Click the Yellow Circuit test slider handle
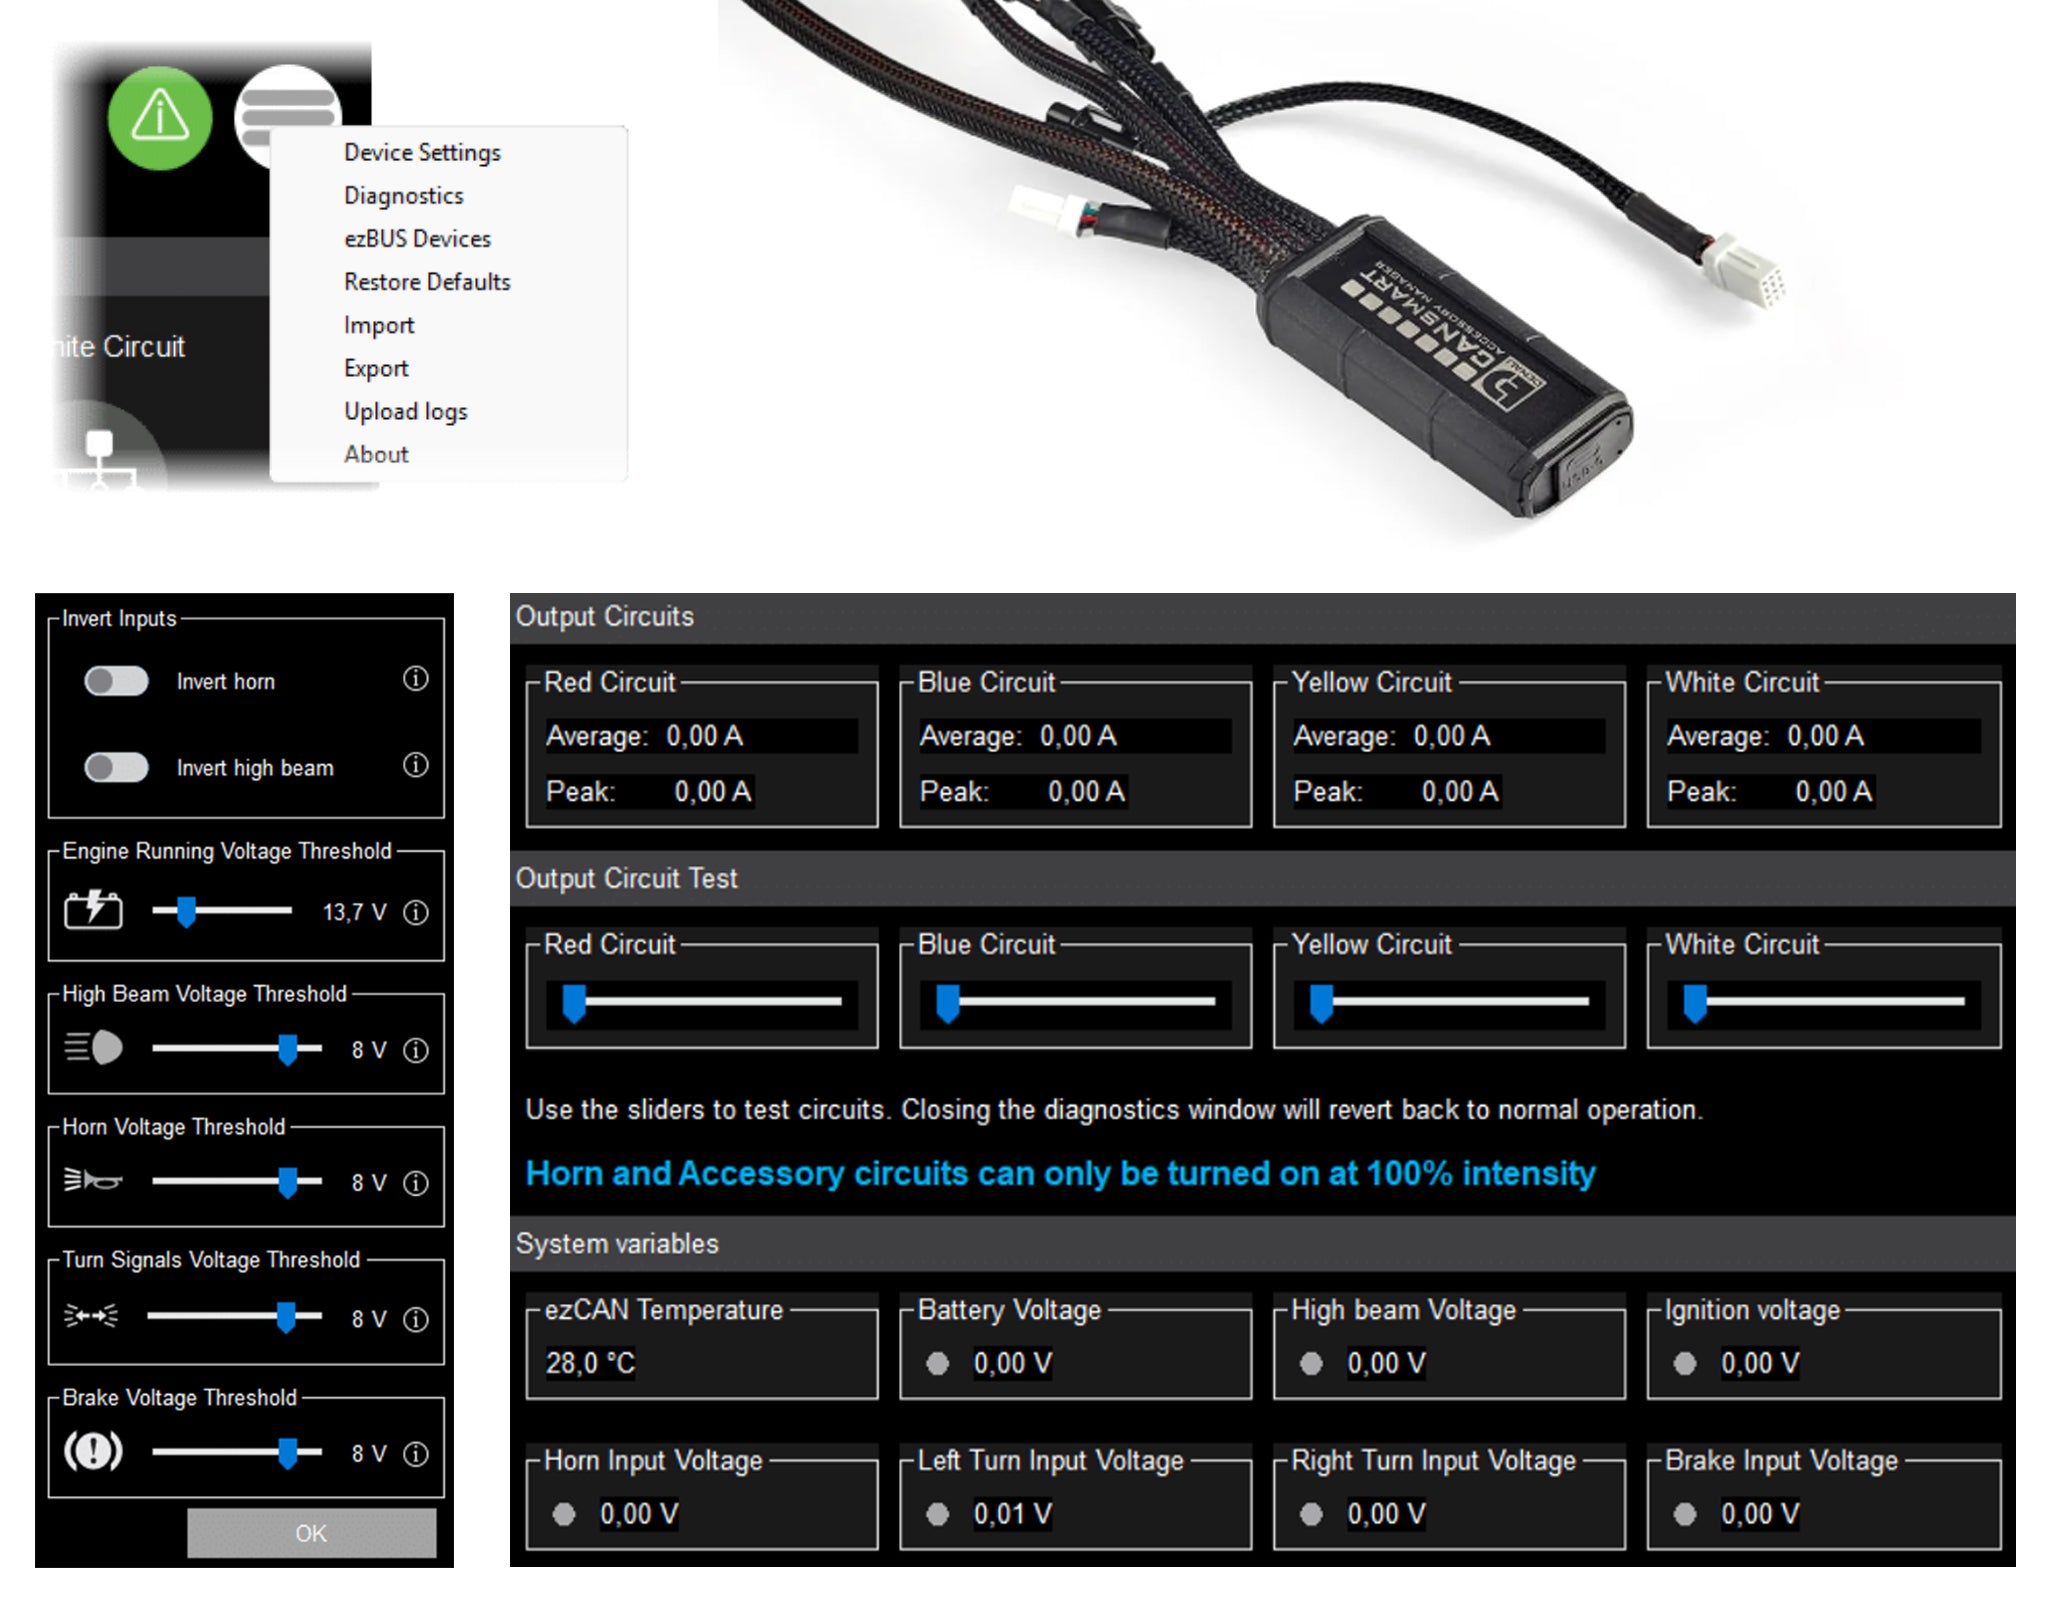Image resolution: width=2048 pixels, height=1600 pixels. 1321,1003
